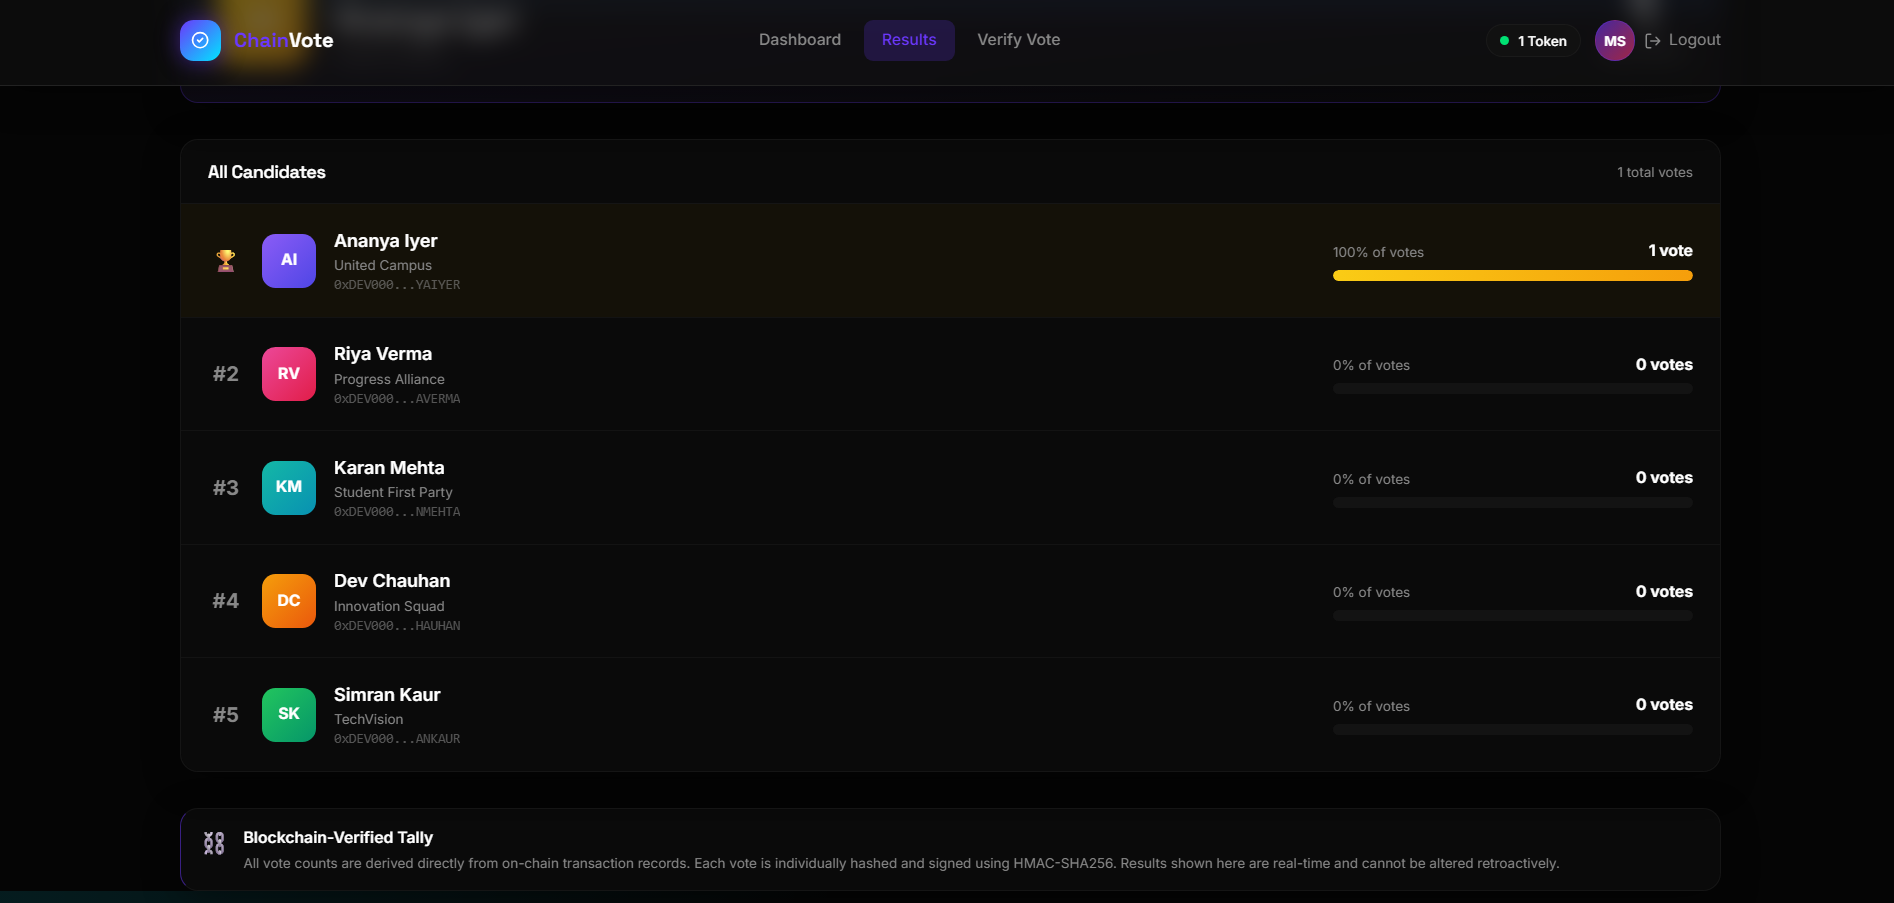Viewport: 1894px width, 903px height.
Task: Select the candidate name Dev Chauhan
Action: click(392, 581)
